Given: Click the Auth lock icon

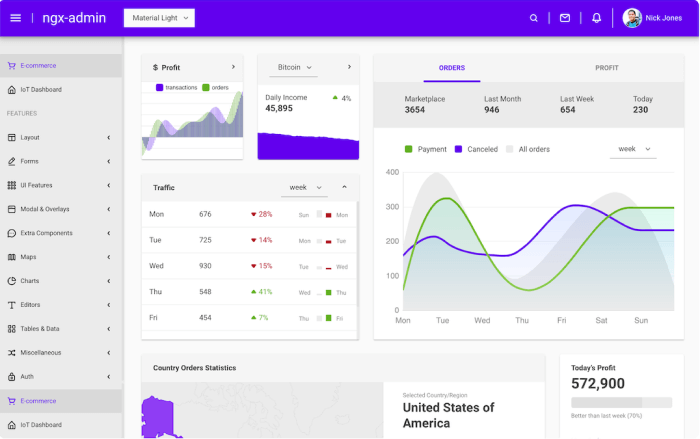Looking at the screenshot, I should 12,376.
